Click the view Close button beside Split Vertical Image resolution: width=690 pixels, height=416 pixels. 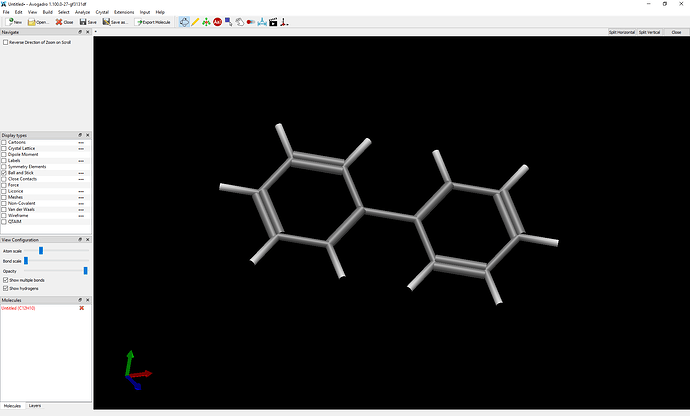(x=676, y=32)
